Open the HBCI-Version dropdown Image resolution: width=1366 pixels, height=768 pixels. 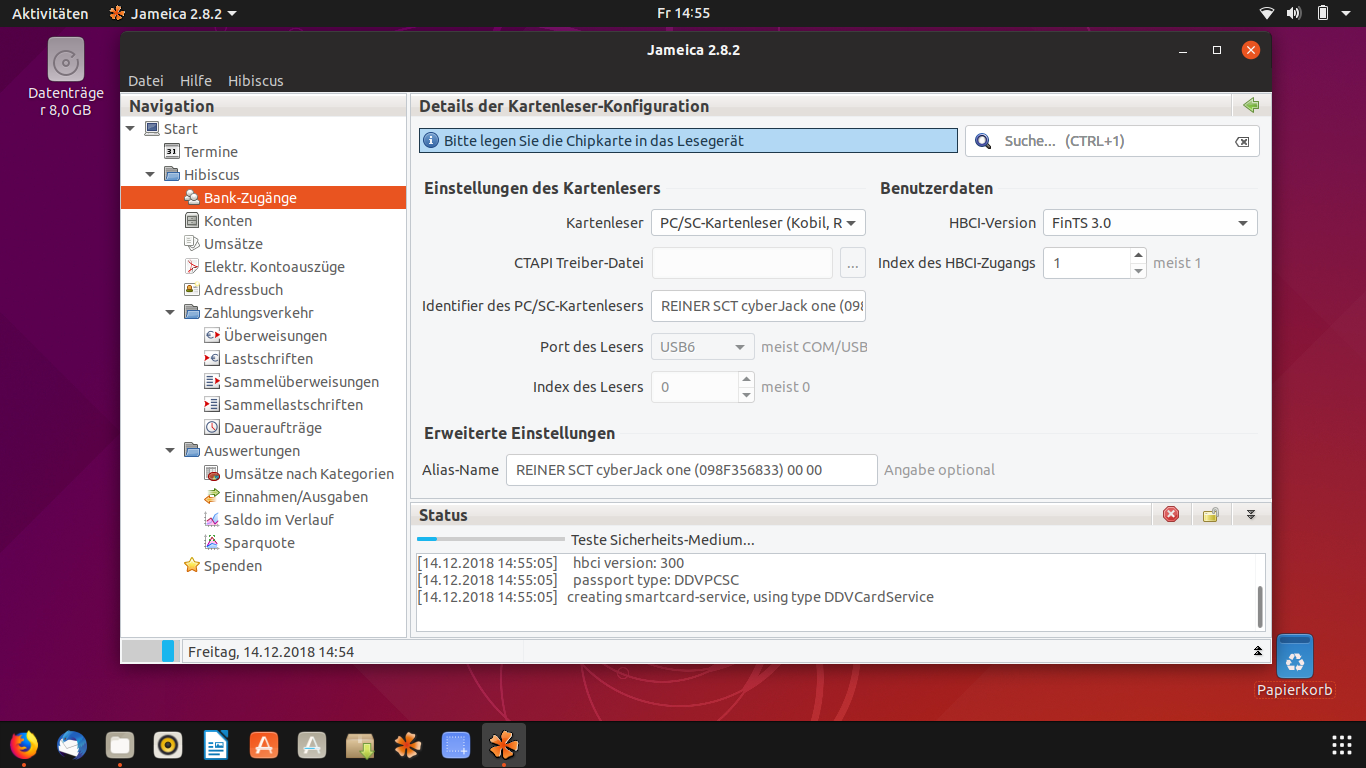click(1150, 223)
